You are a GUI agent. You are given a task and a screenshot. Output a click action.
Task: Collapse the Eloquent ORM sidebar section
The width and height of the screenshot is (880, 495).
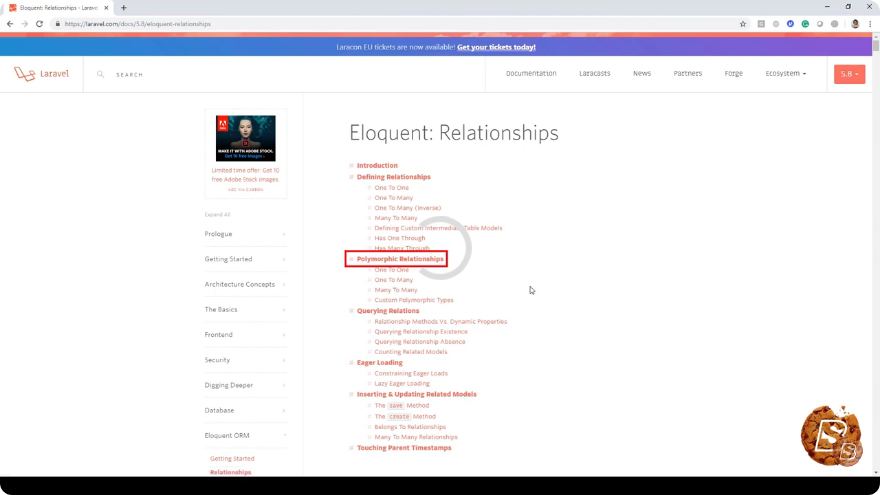pos(245,436)
